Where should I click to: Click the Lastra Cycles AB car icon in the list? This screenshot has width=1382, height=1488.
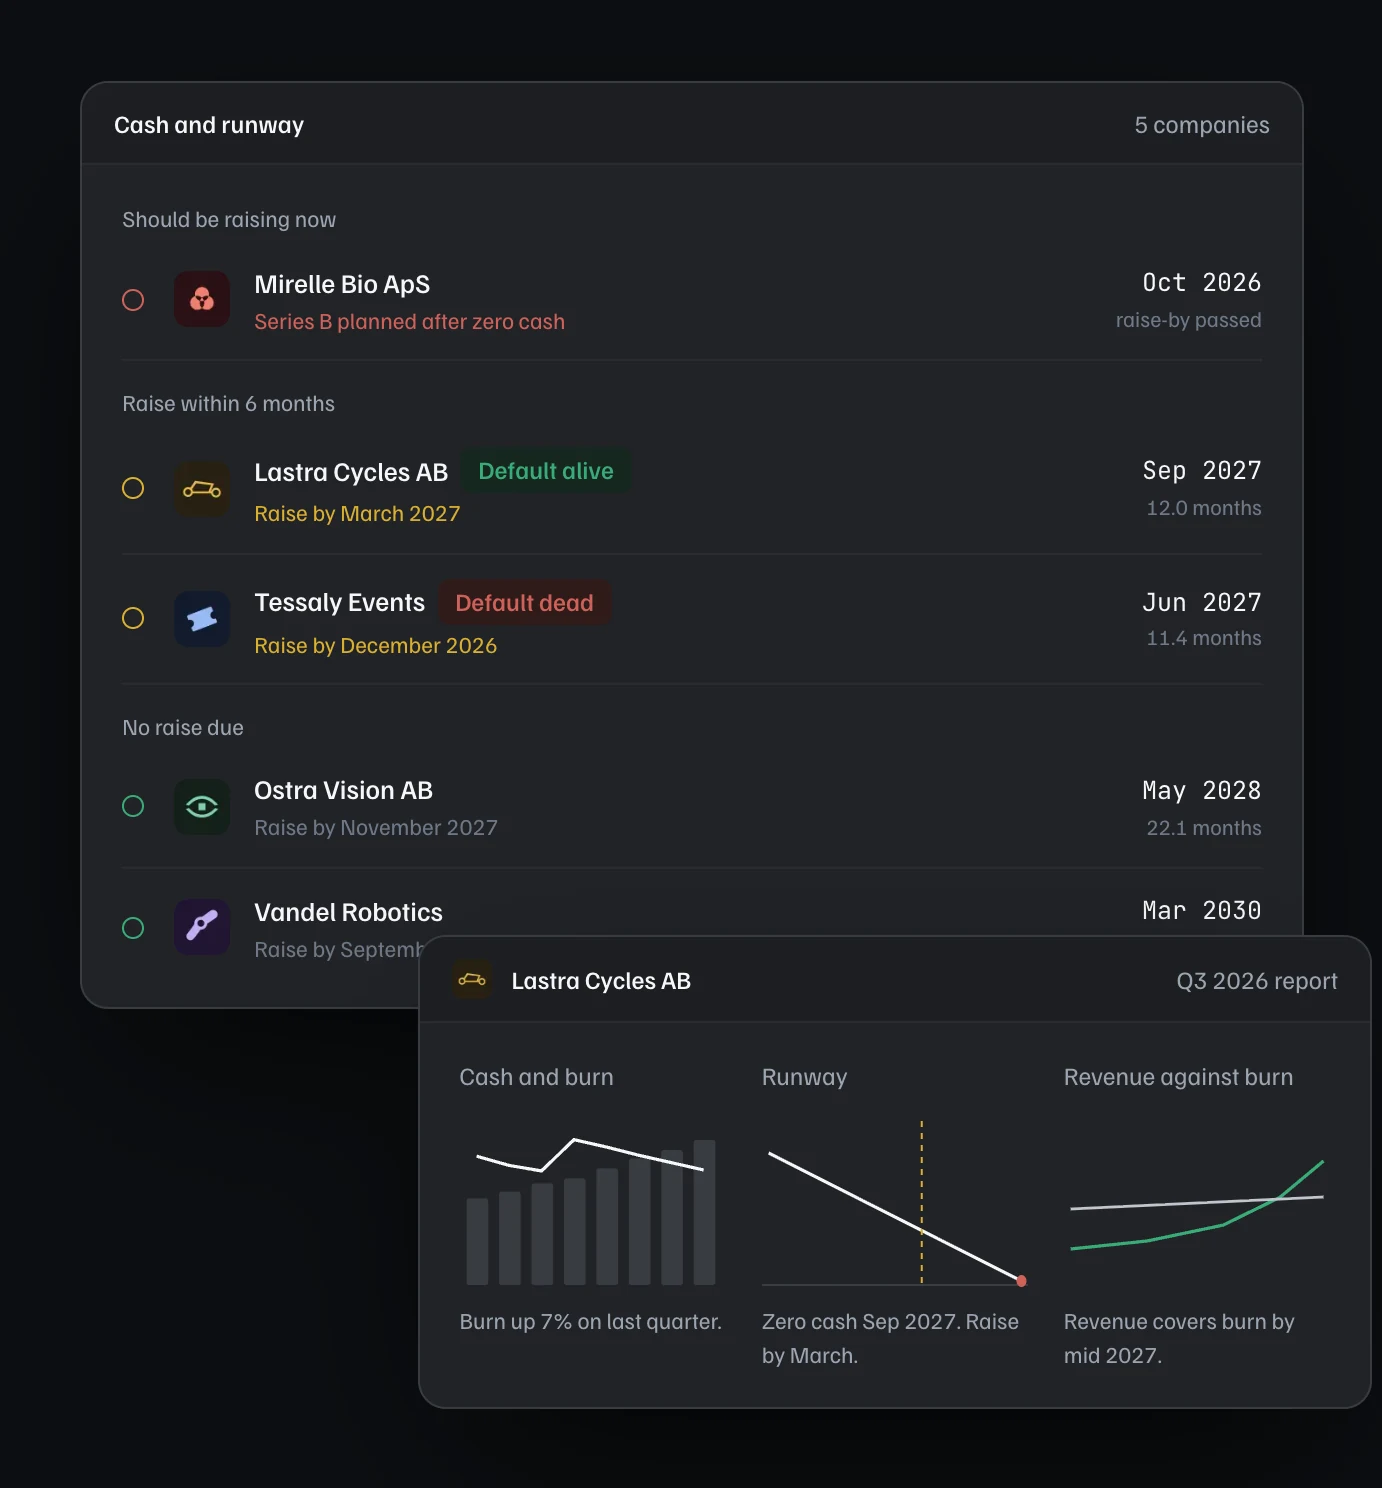coord(202,489)
